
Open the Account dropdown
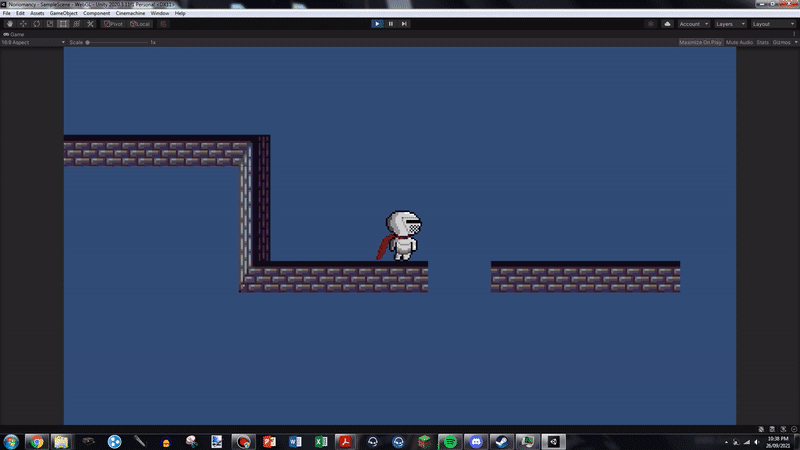[x=693, y=24]
